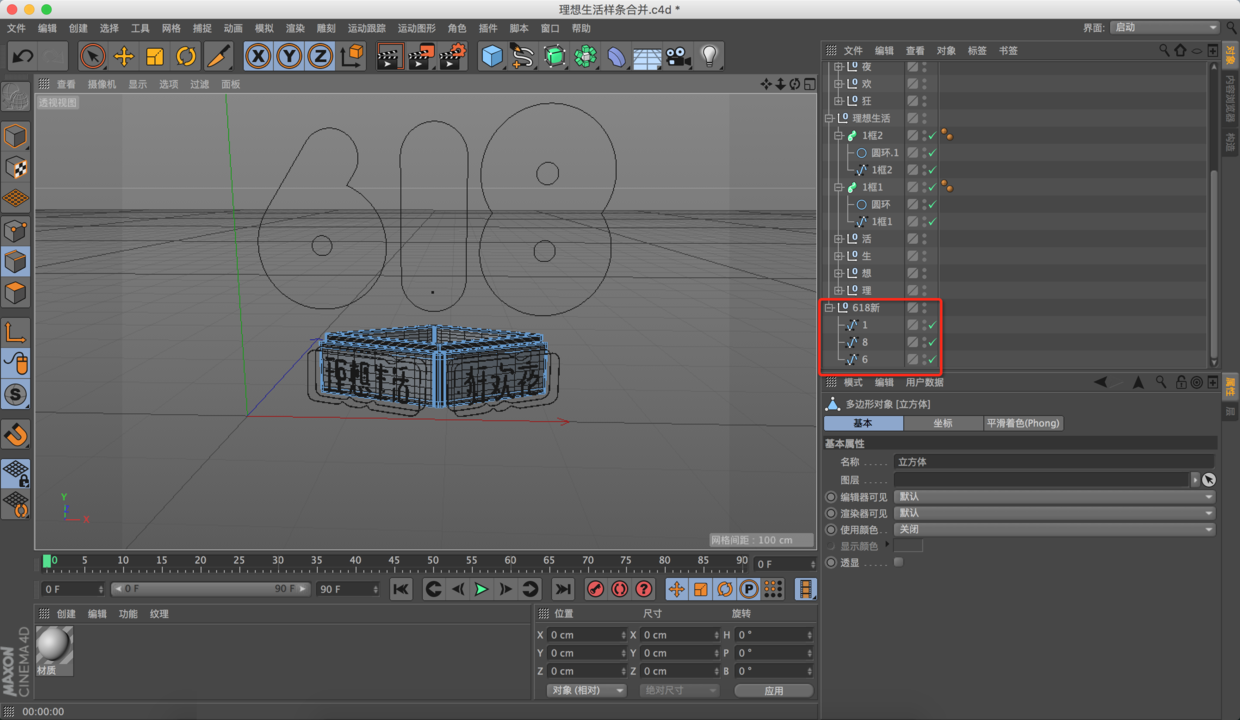Click the position X 0 cm field

click(589, 635)
